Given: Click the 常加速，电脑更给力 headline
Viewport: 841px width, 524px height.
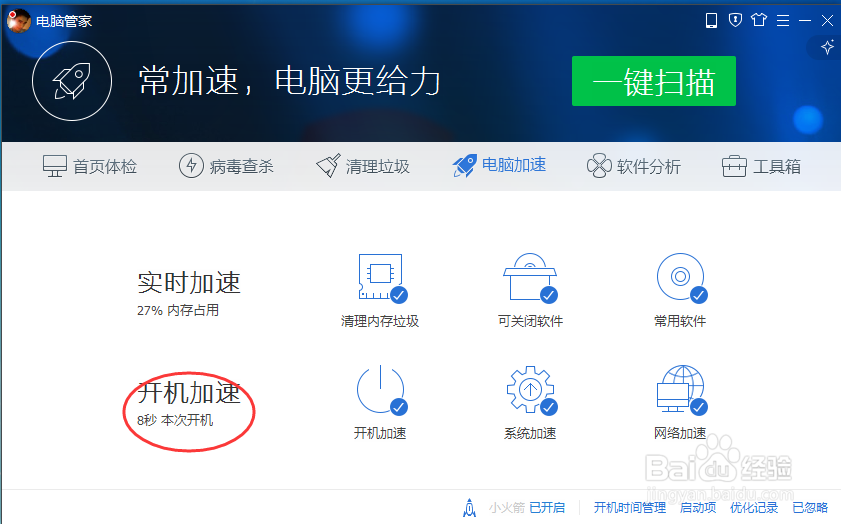Looking at the screenshot, I should coord(290,81).
